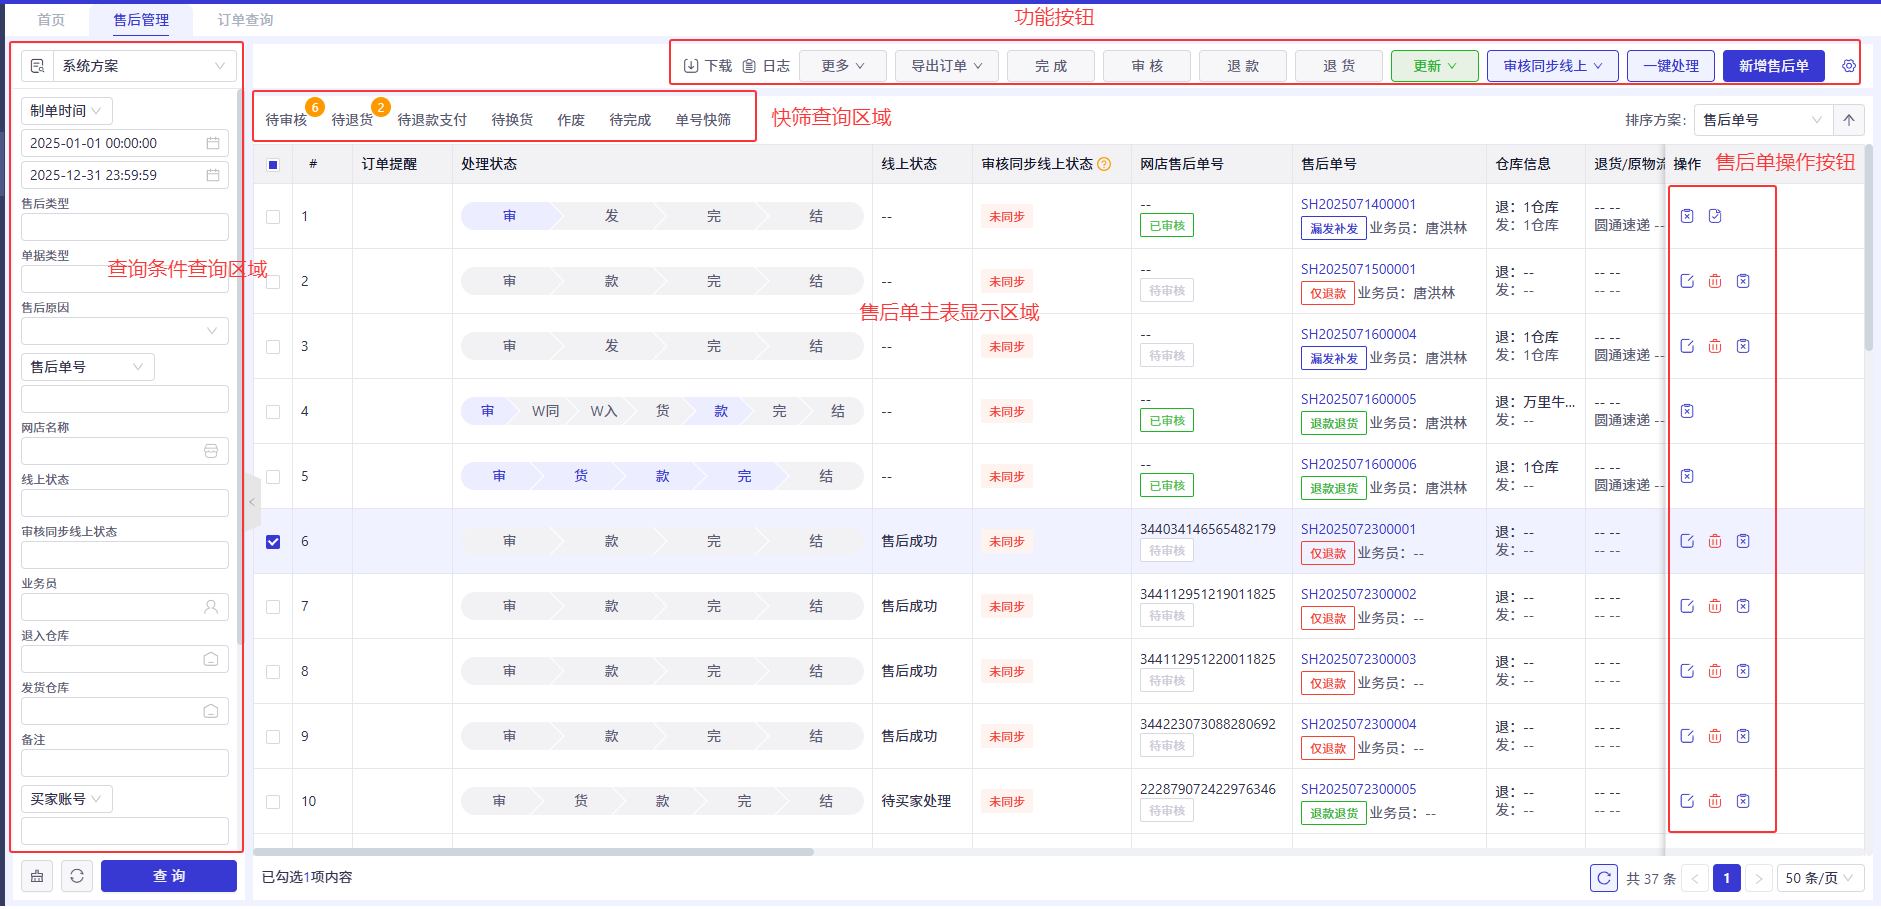Check the checkbox for row 2
Screen dimensions: 1881x909
273,282
